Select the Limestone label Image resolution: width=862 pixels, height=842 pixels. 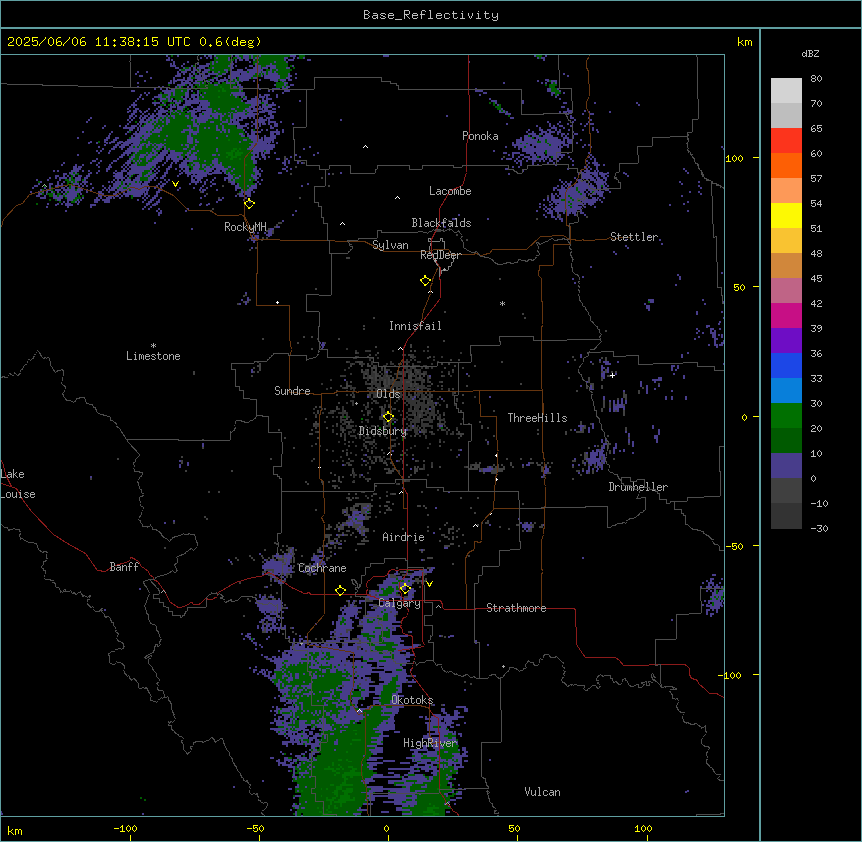[153, 356]
